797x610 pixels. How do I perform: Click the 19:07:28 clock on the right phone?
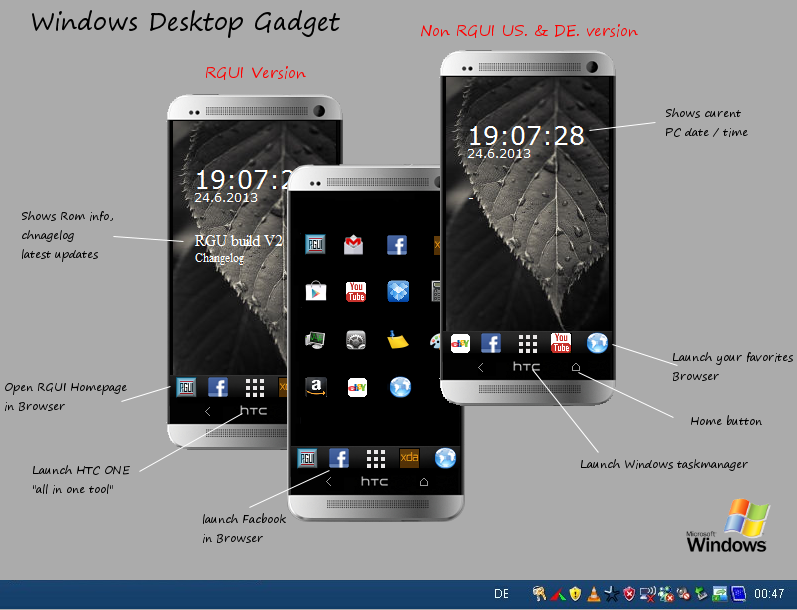point(526,136)
